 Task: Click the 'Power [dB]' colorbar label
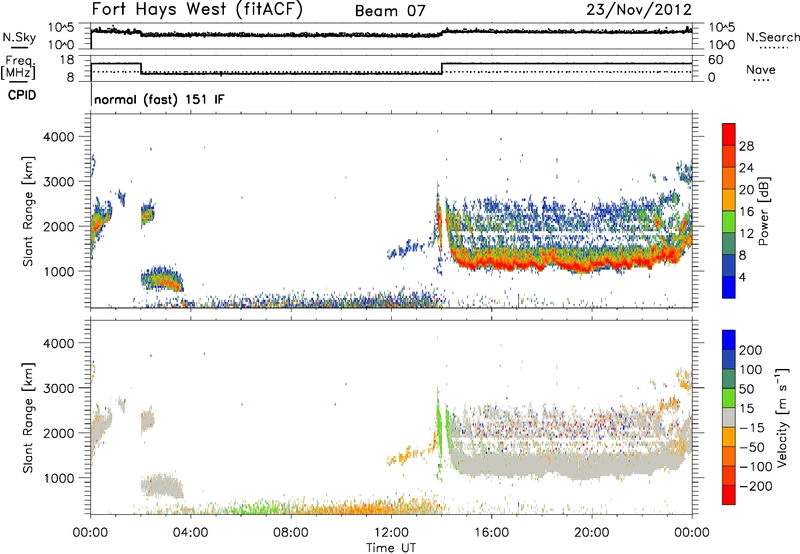[764, 211]
